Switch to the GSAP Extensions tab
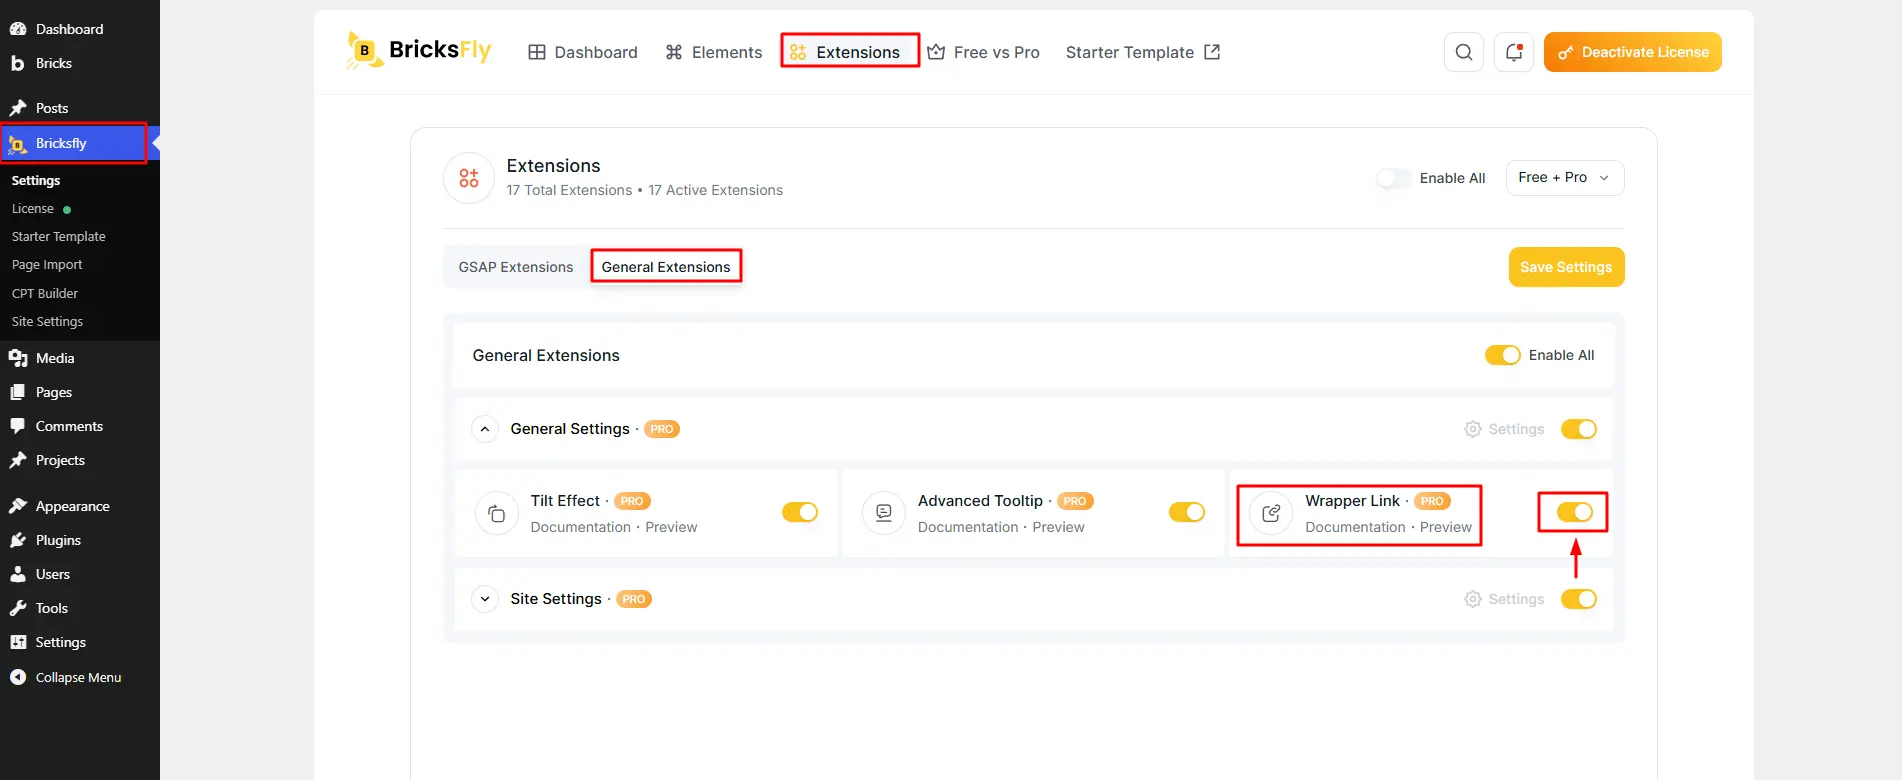The image size is (1902, 780). pyautogui.click(x=516, y=267)
